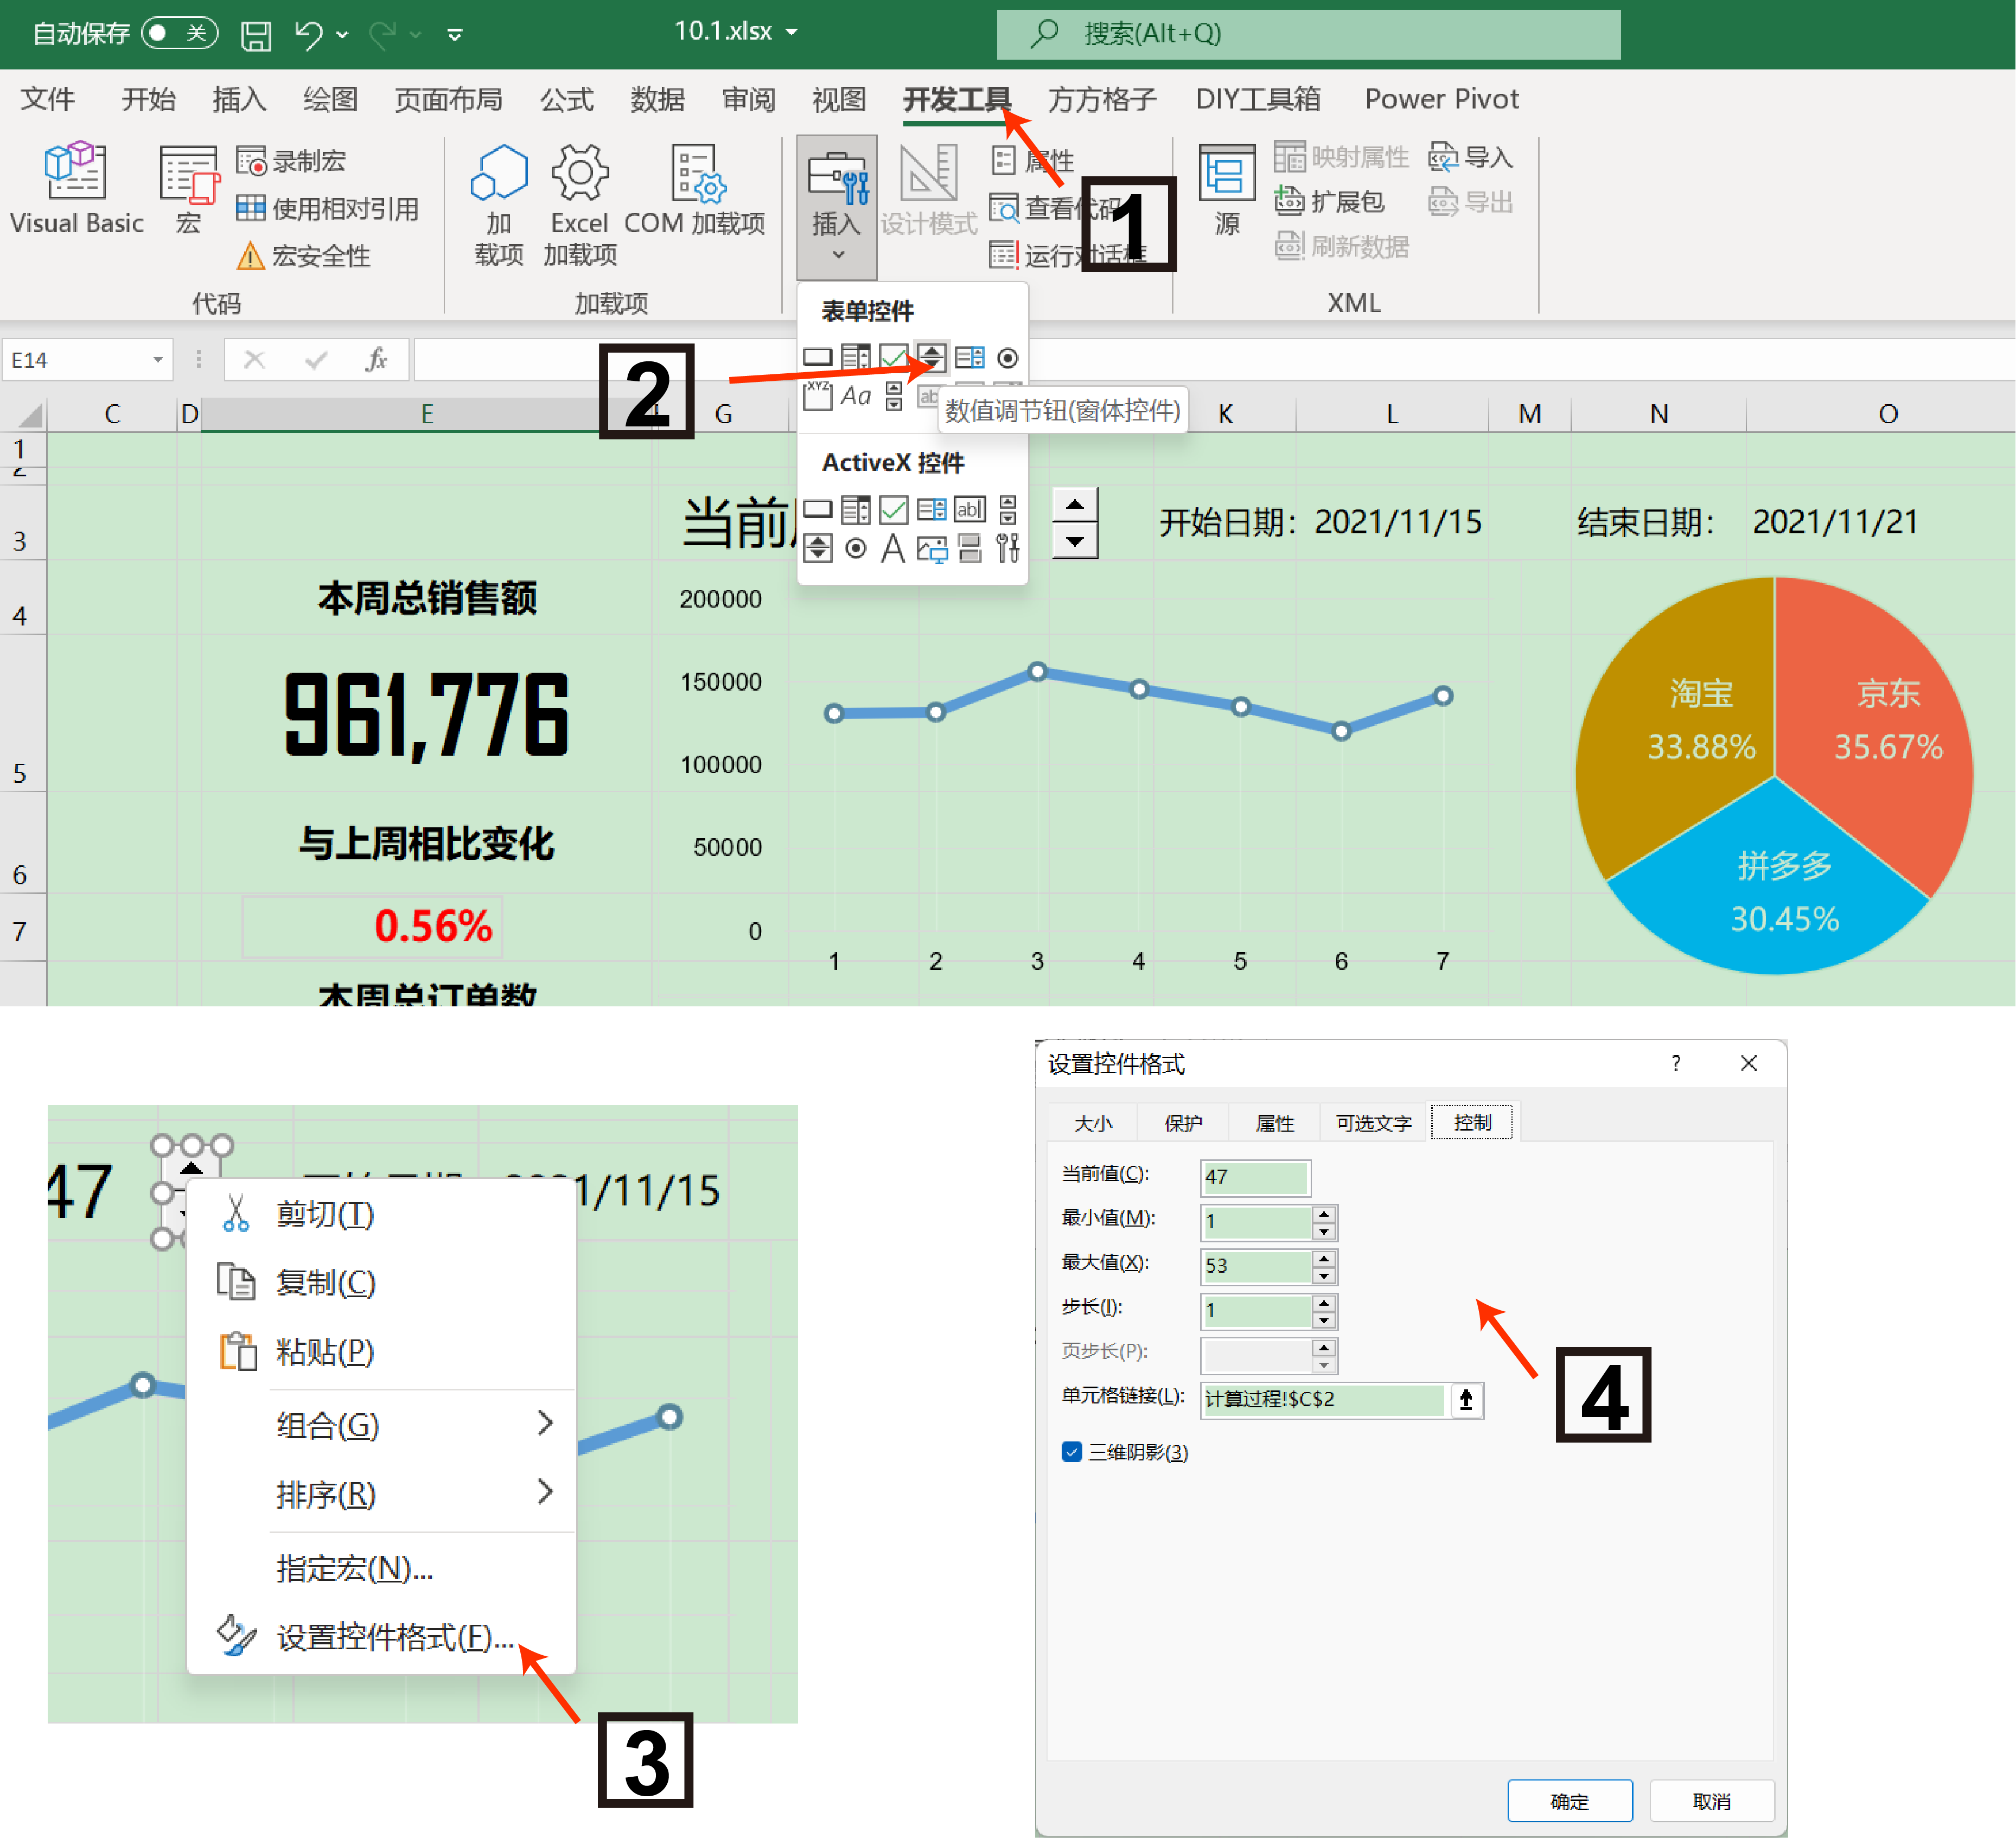
Task: Click the 取消 button in the dialog
Action: 1711,1800
